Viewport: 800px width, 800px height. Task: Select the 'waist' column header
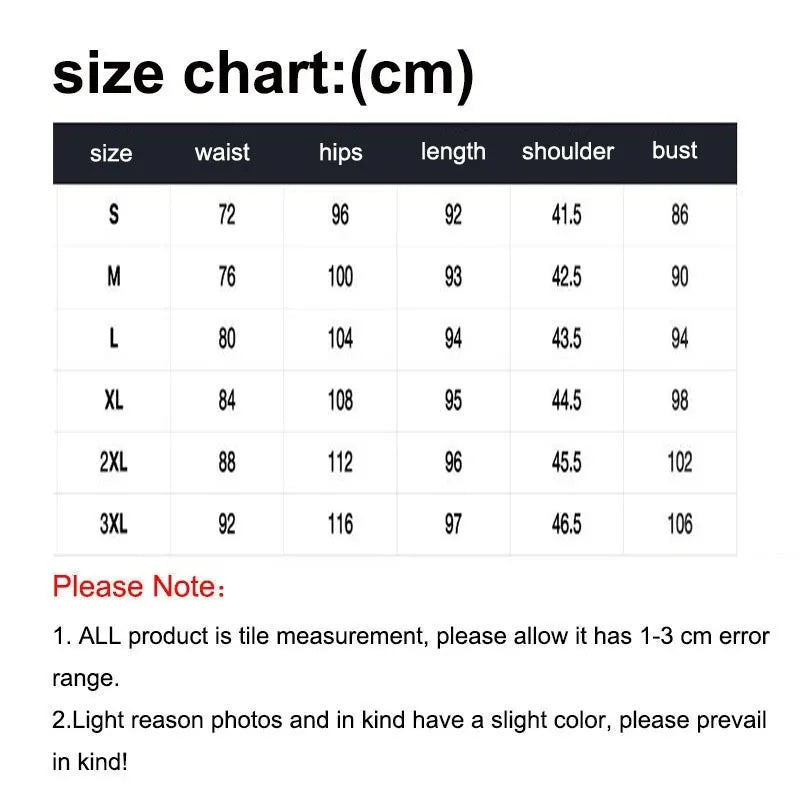click(x=222, y=153)
